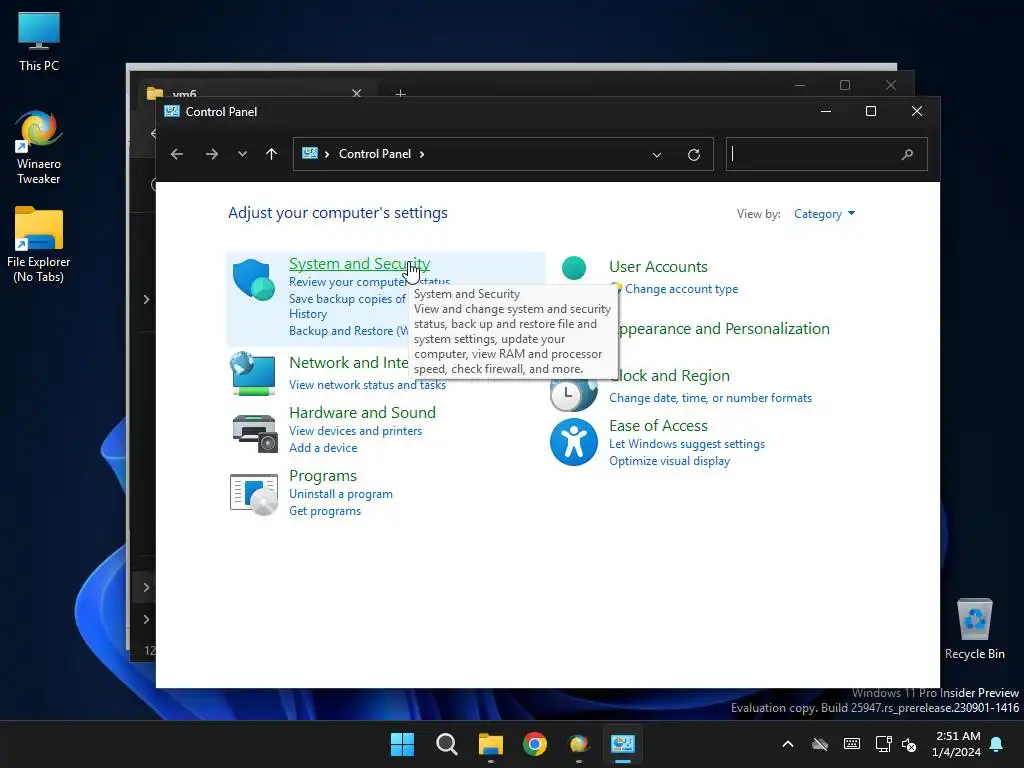1024x768 pixels.
Task: Click Save backup copies with File History
Action: point(347,306)
